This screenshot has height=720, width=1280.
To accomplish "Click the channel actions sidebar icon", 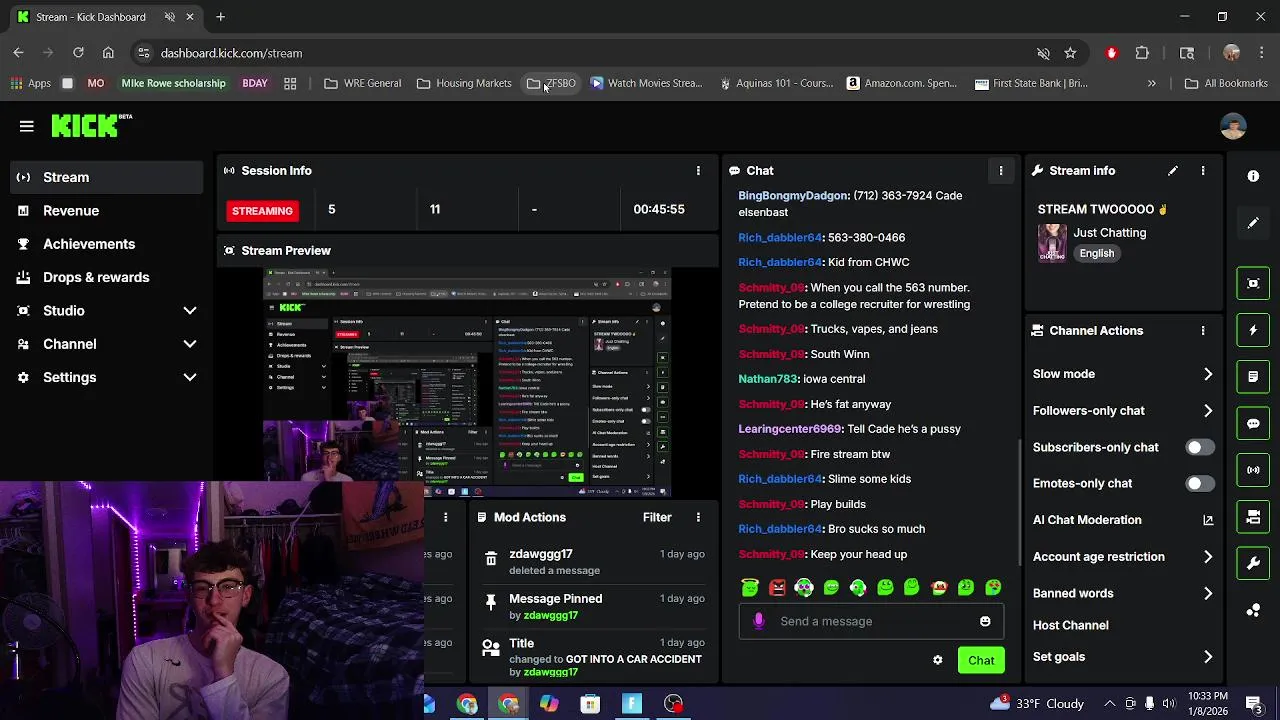I will (x=1253, y=517).
